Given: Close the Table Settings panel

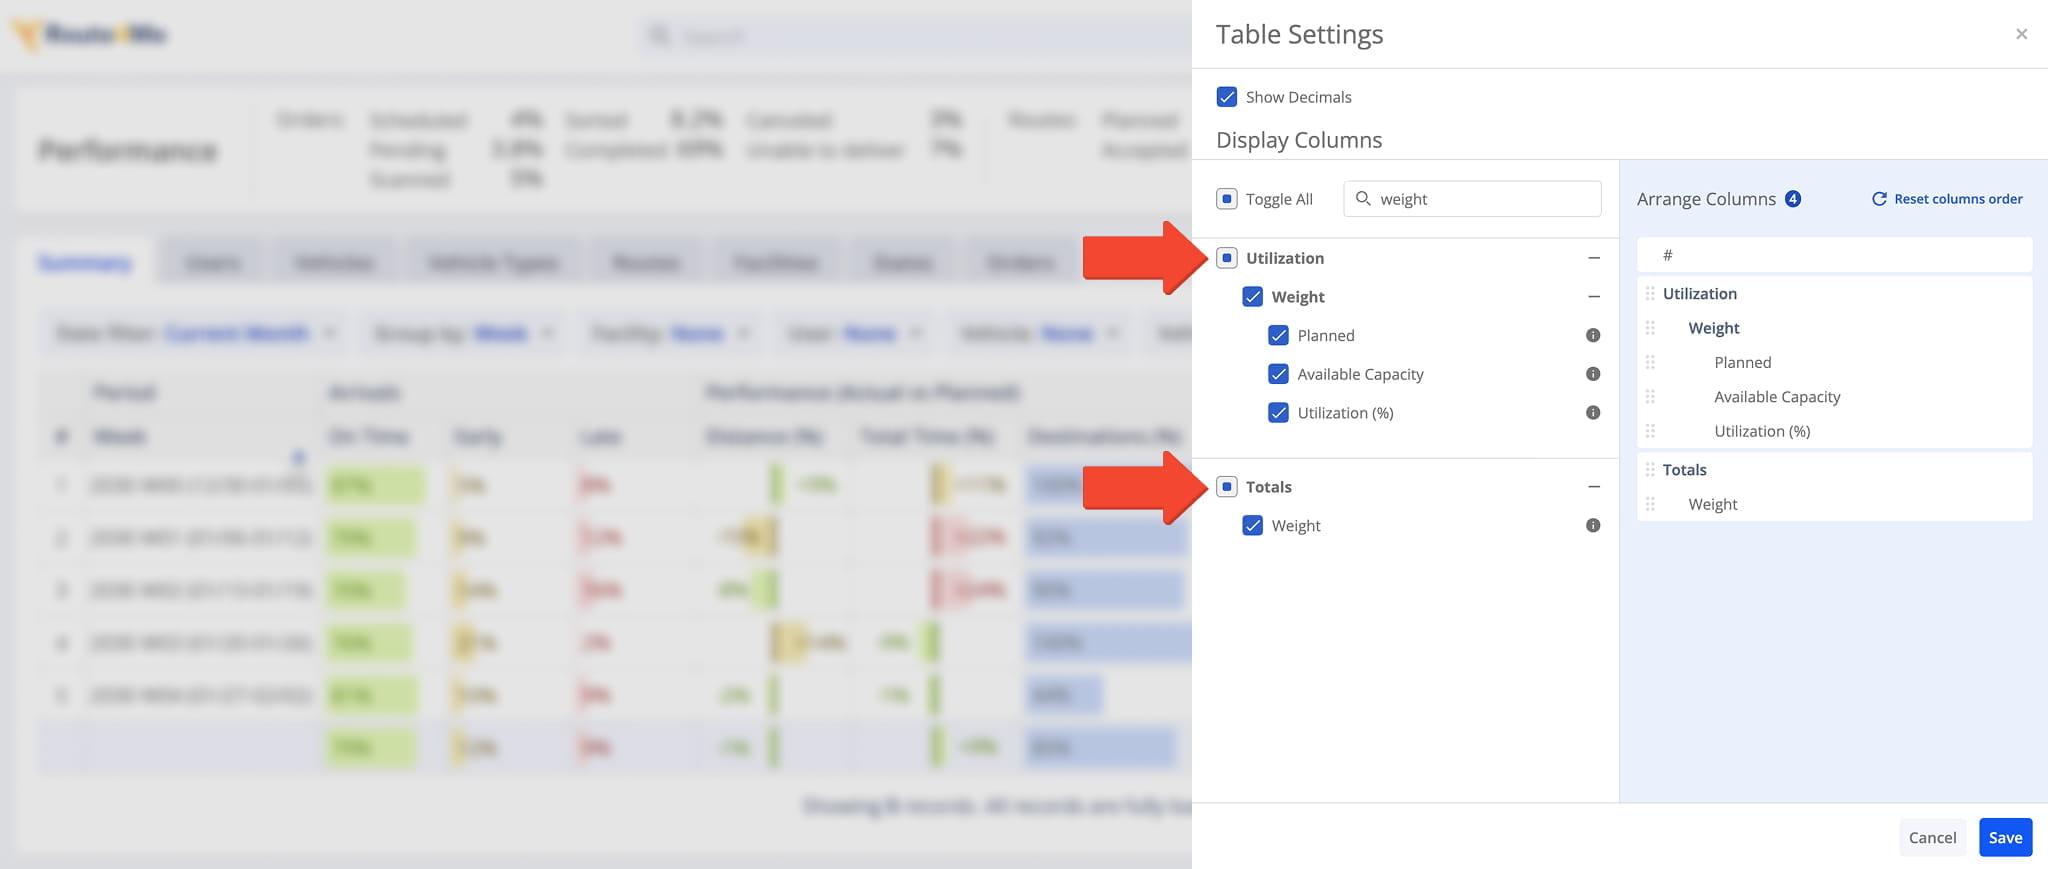Looking at the screenshot, I should tap(2021, 34).
